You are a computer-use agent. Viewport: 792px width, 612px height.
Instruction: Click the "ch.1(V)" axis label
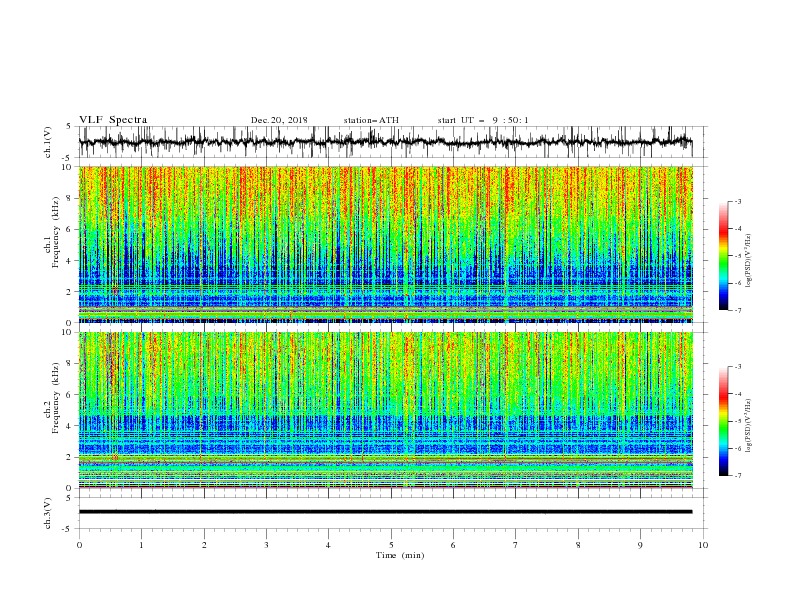48,142
